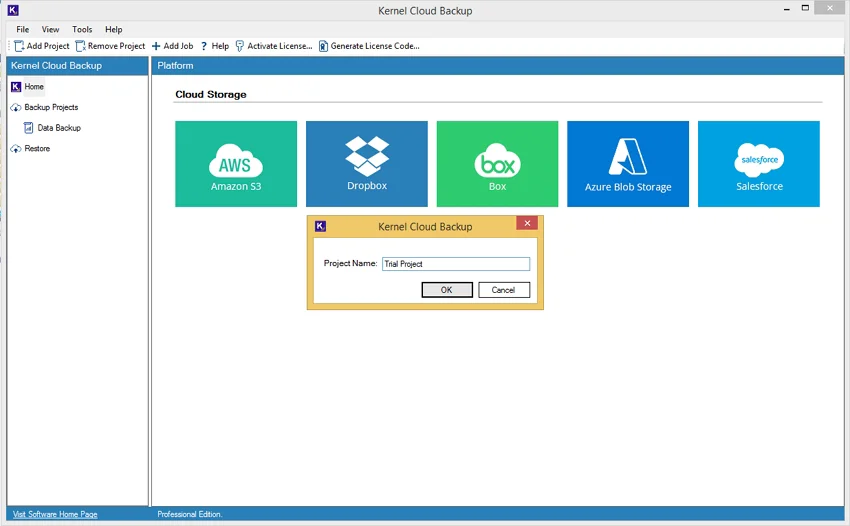Pick the Azure Blob Storage tile
This screenshot has width=850, height=526.
tap(628, 164)
